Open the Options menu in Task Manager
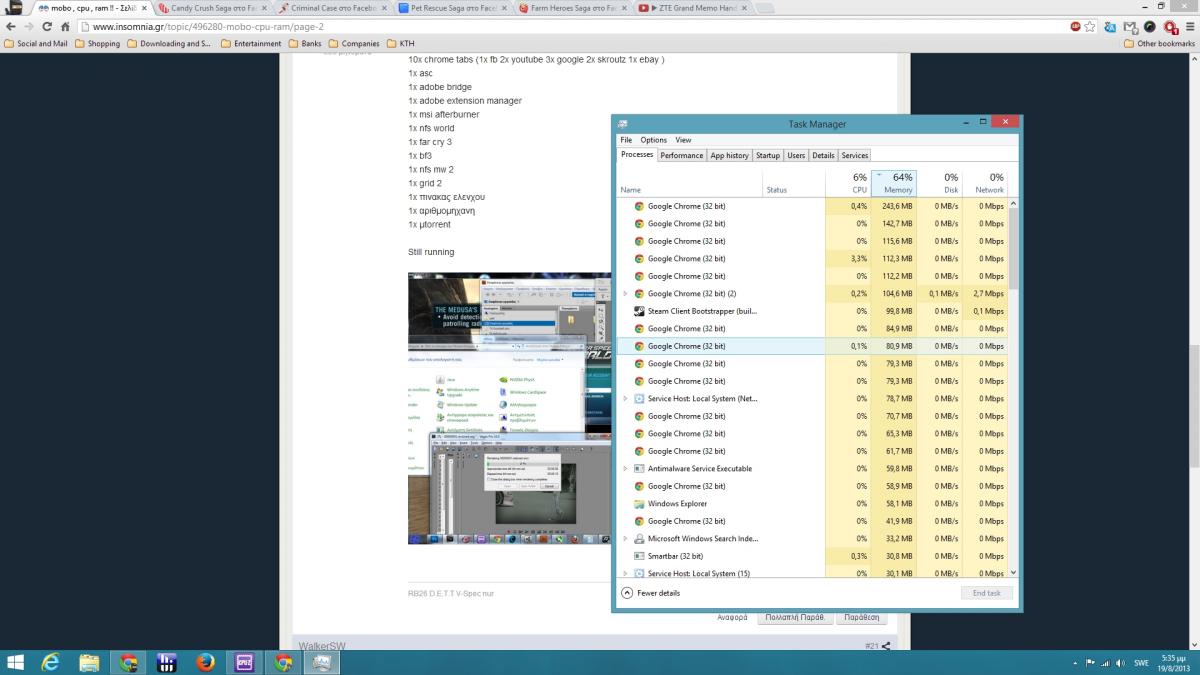Viewport: 1200px width, 675px height. 653,140
